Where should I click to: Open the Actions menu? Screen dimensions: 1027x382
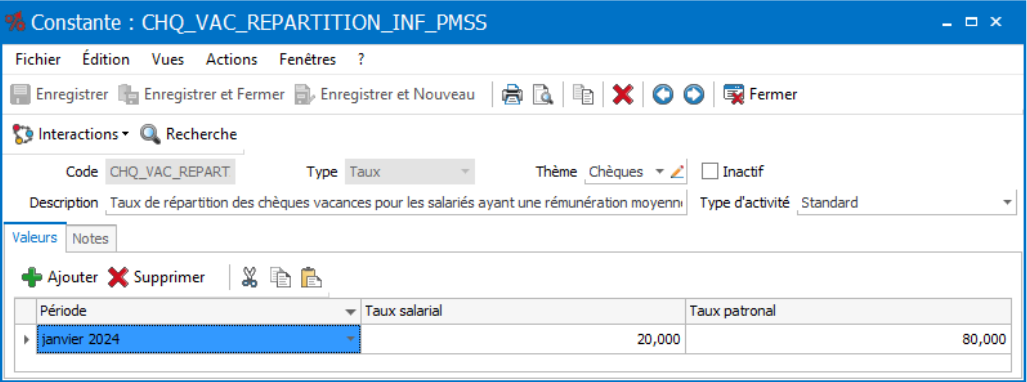pyautogui.click(x=231, y=60)
